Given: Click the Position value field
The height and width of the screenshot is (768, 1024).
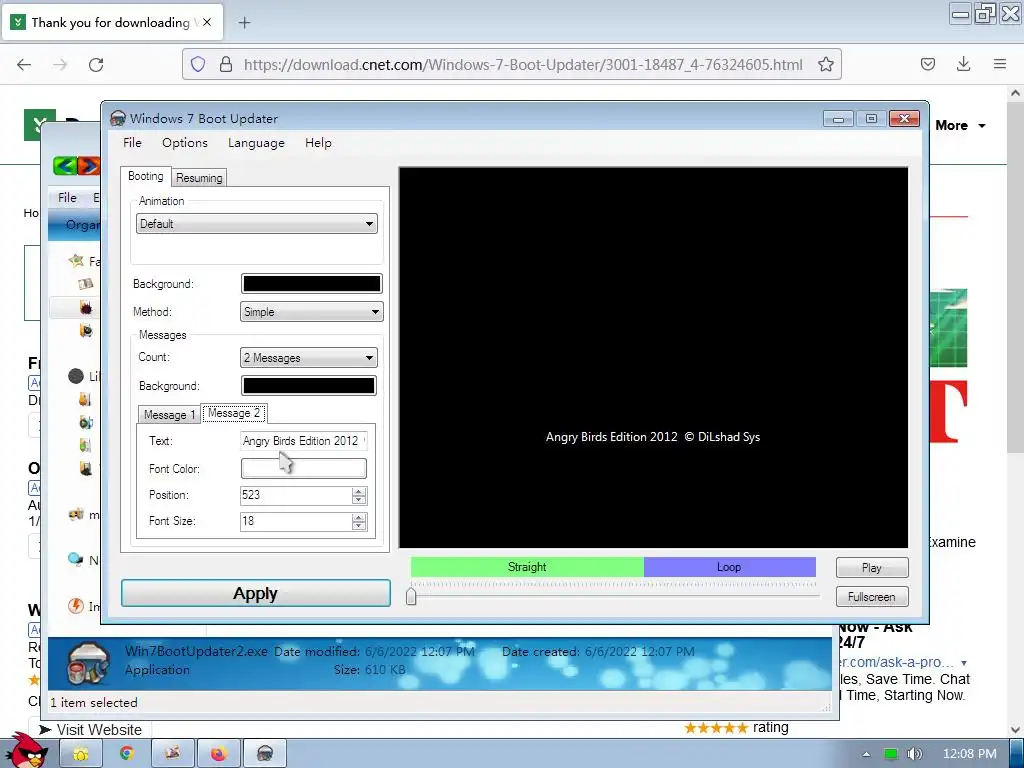Looking at the screenshot, I should click(x=296, y=495).
